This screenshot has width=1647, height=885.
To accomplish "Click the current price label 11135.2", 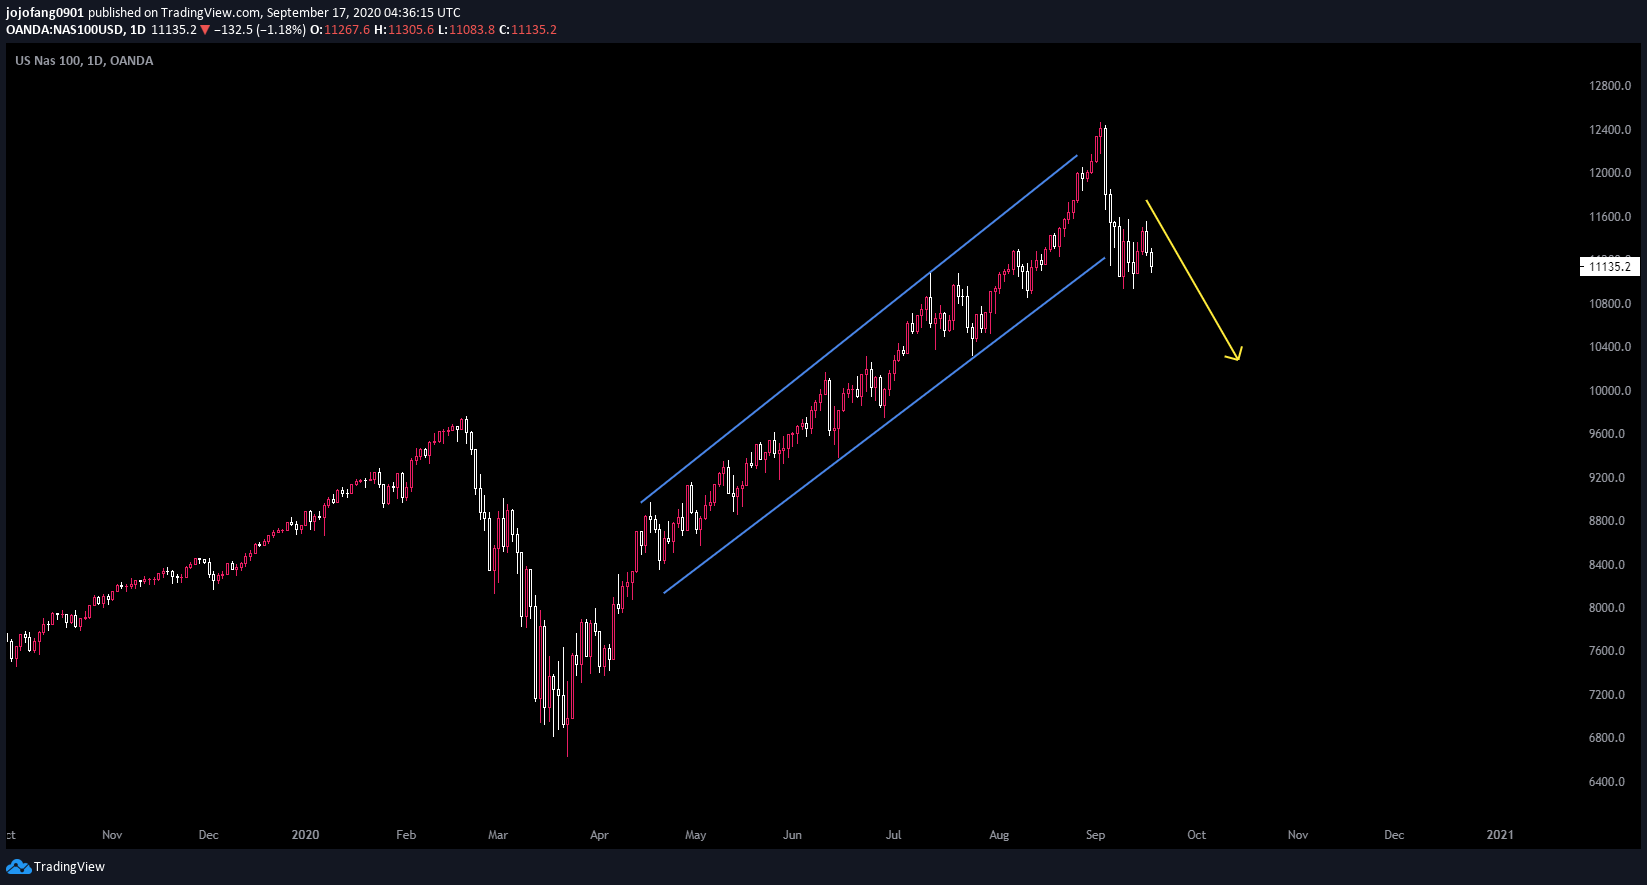I will (x=1610, y=266).
